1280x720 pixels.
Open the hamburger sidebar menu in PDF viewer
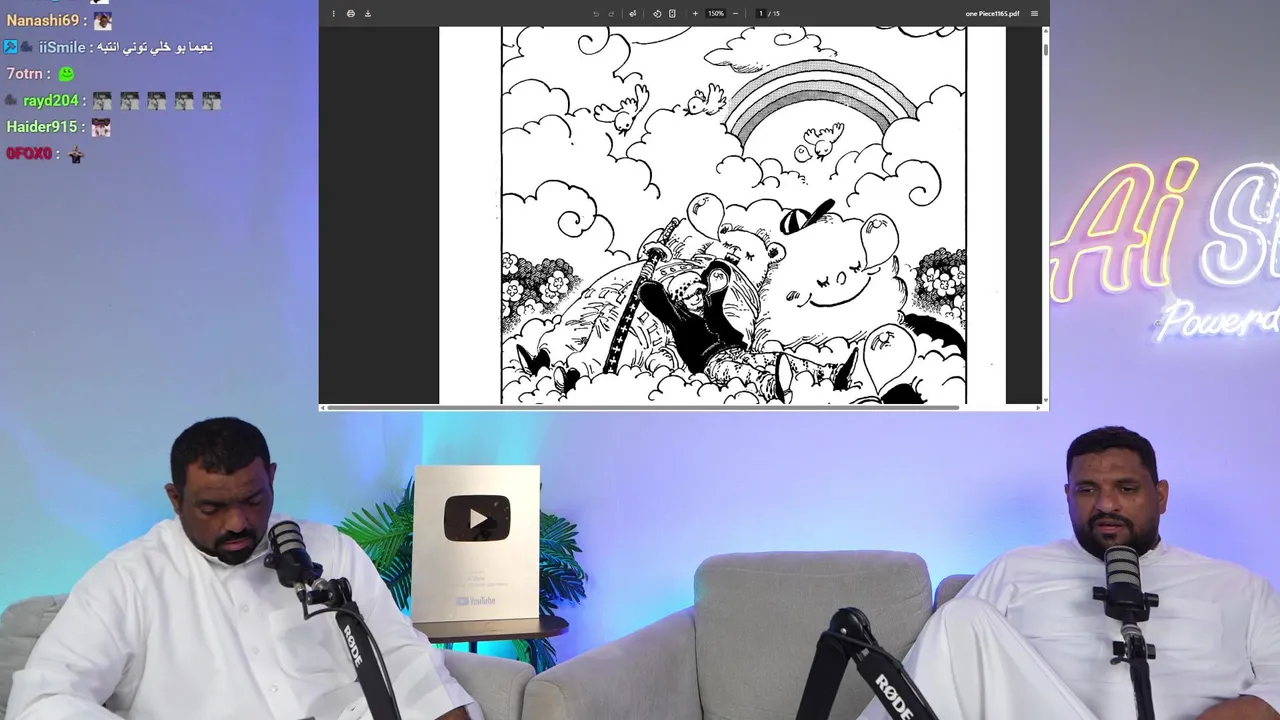(1034, 13)
